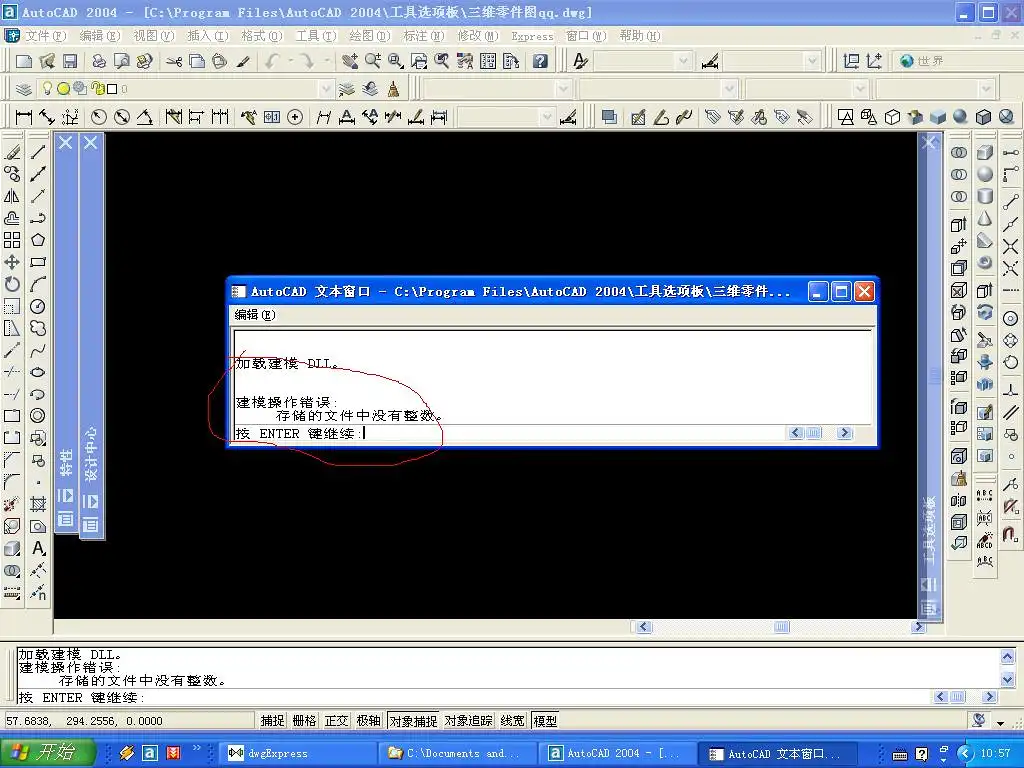Click main command line prompt at the bottom
This screenshot has width=1024, height=768.
pyautogui.click(x=473, y=697)
